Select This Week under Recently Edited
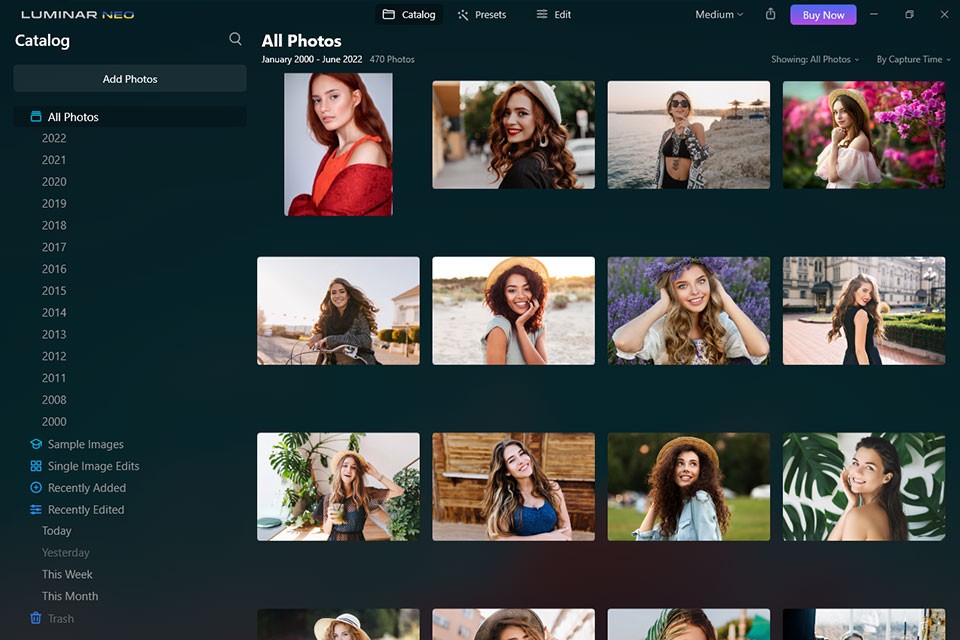 67,574
